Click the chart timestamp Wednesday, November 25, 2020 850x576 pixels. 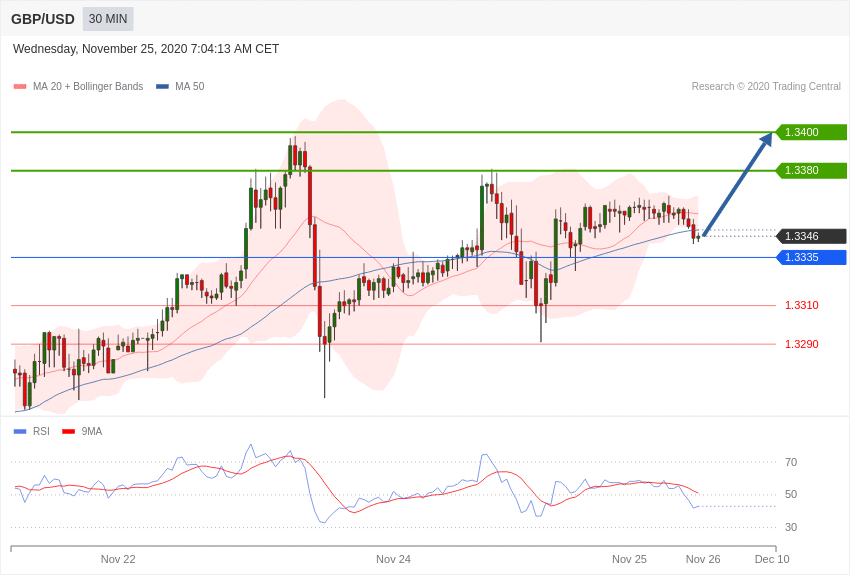click(146, 49)
